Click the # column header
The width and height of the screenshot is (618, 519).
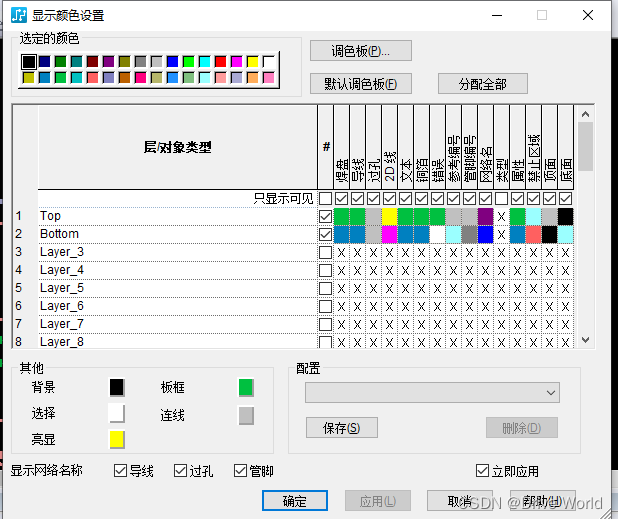pos(326,147)
